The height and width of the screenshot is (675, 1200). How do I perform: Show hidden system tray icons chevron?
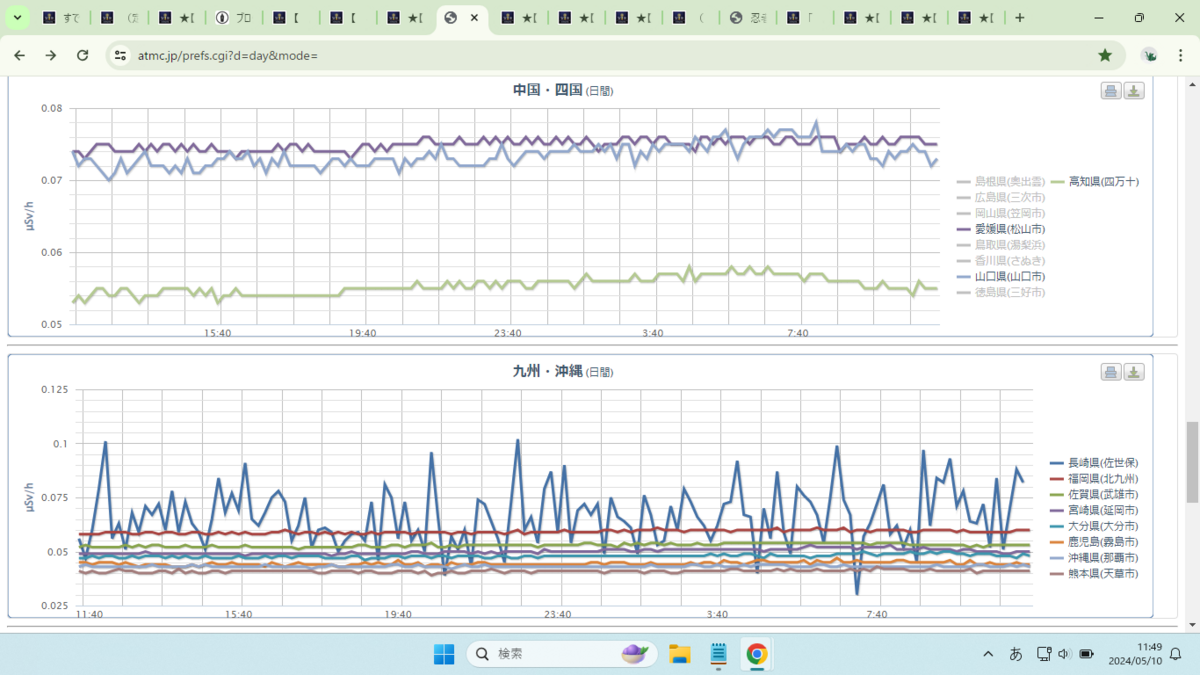point(988,654)
